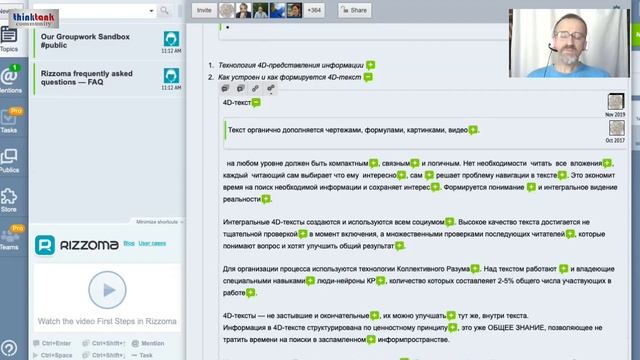Image resolution: width=640 pixels, height=360 pixels.
Task: Open the Publics section in sidebar
Action: click(x=9, y=161)
